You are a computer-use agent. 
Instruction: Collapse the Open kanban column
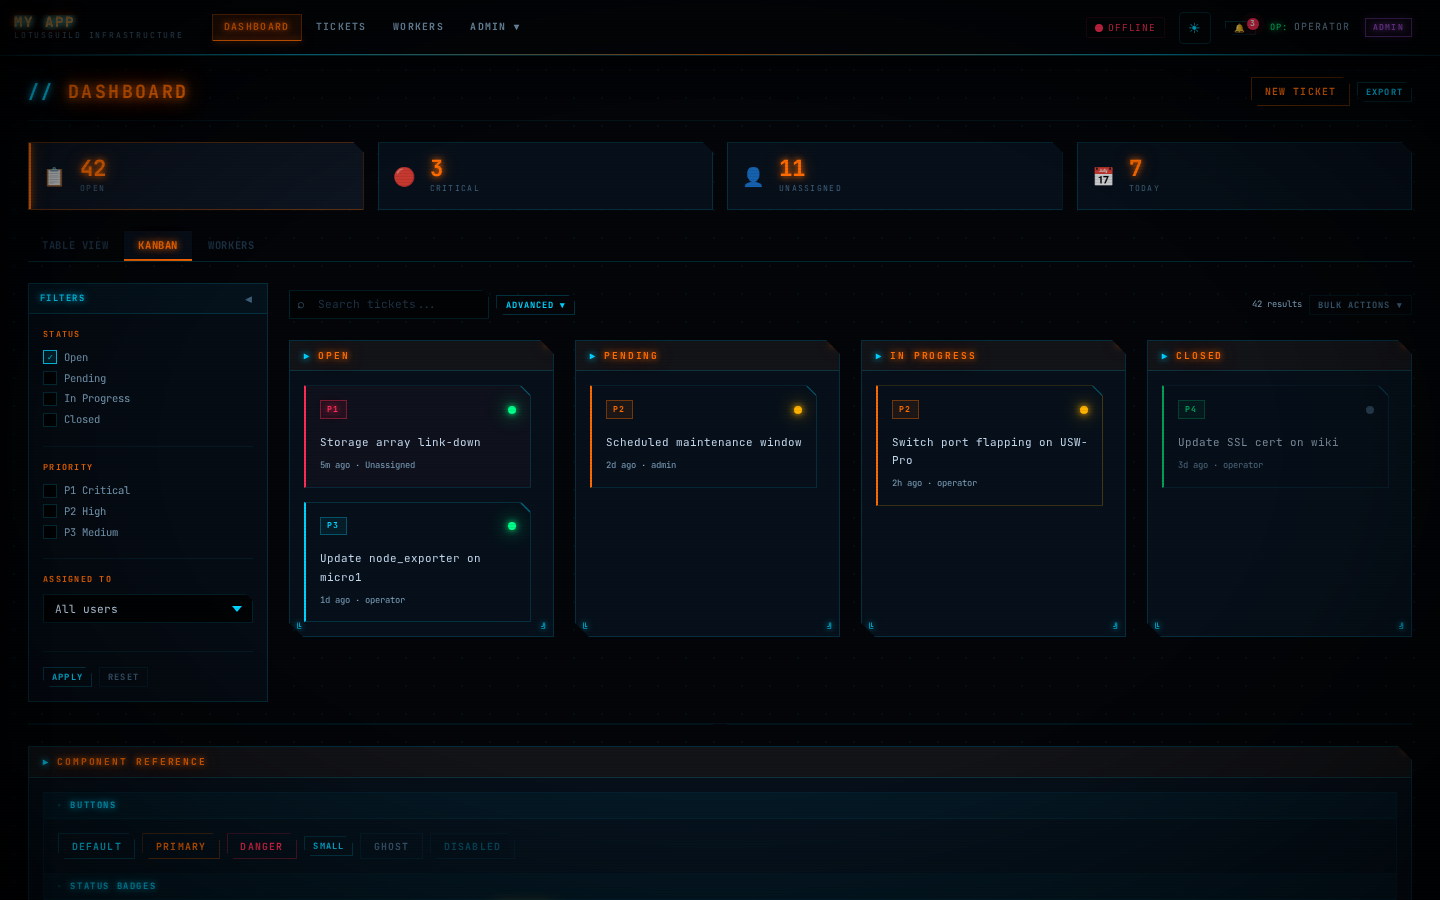pyautogui.click(x=306, y=356)
